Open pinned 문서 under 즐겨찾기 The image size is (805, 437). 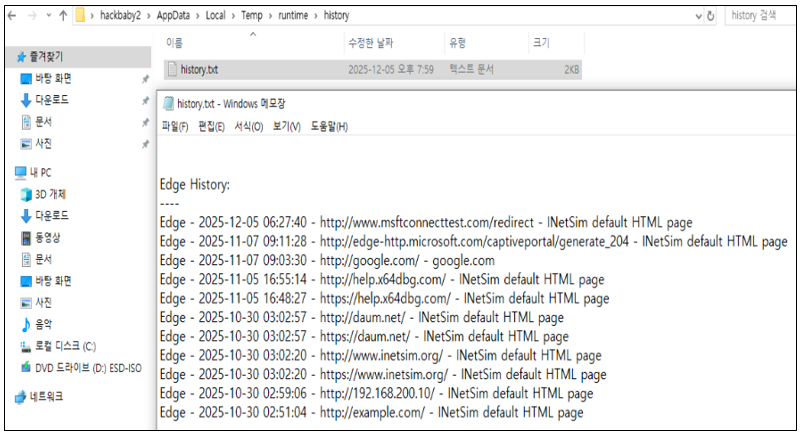tap(43, 122)
